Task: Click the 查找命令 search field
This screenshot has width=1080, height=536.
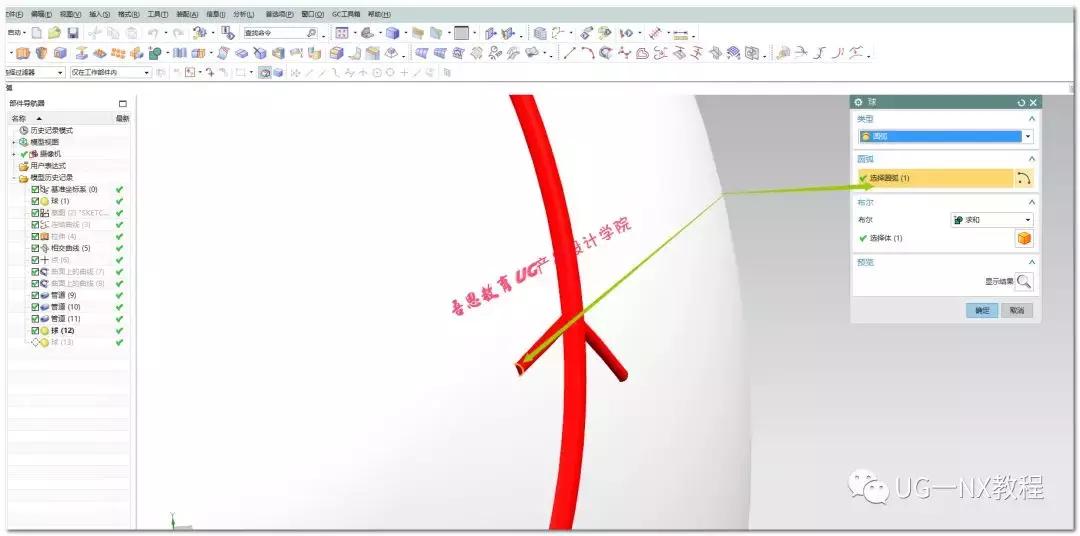Action: click(273, 33)
